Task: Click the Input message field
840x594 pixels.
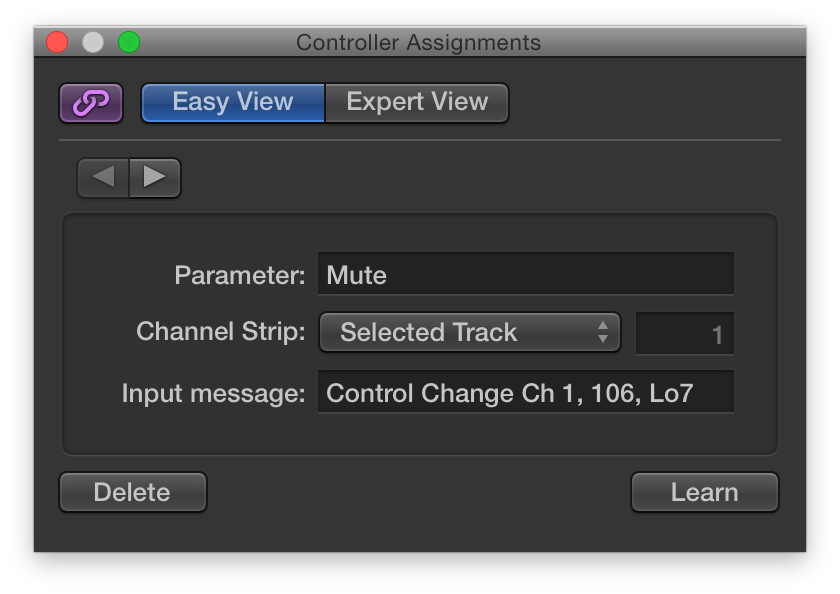Action: click(525, 391)
